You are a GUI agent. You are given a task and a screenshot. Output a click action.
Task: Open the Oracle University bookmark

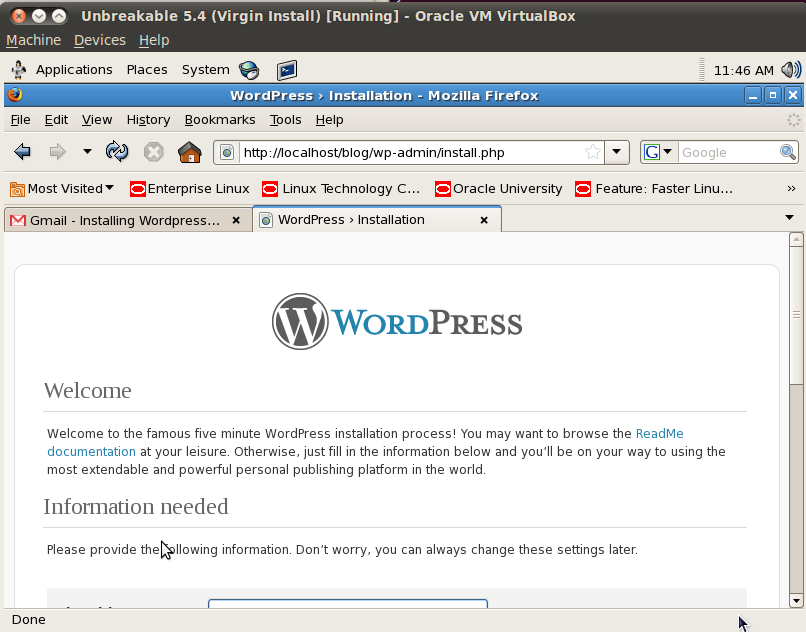coord(499,189)
